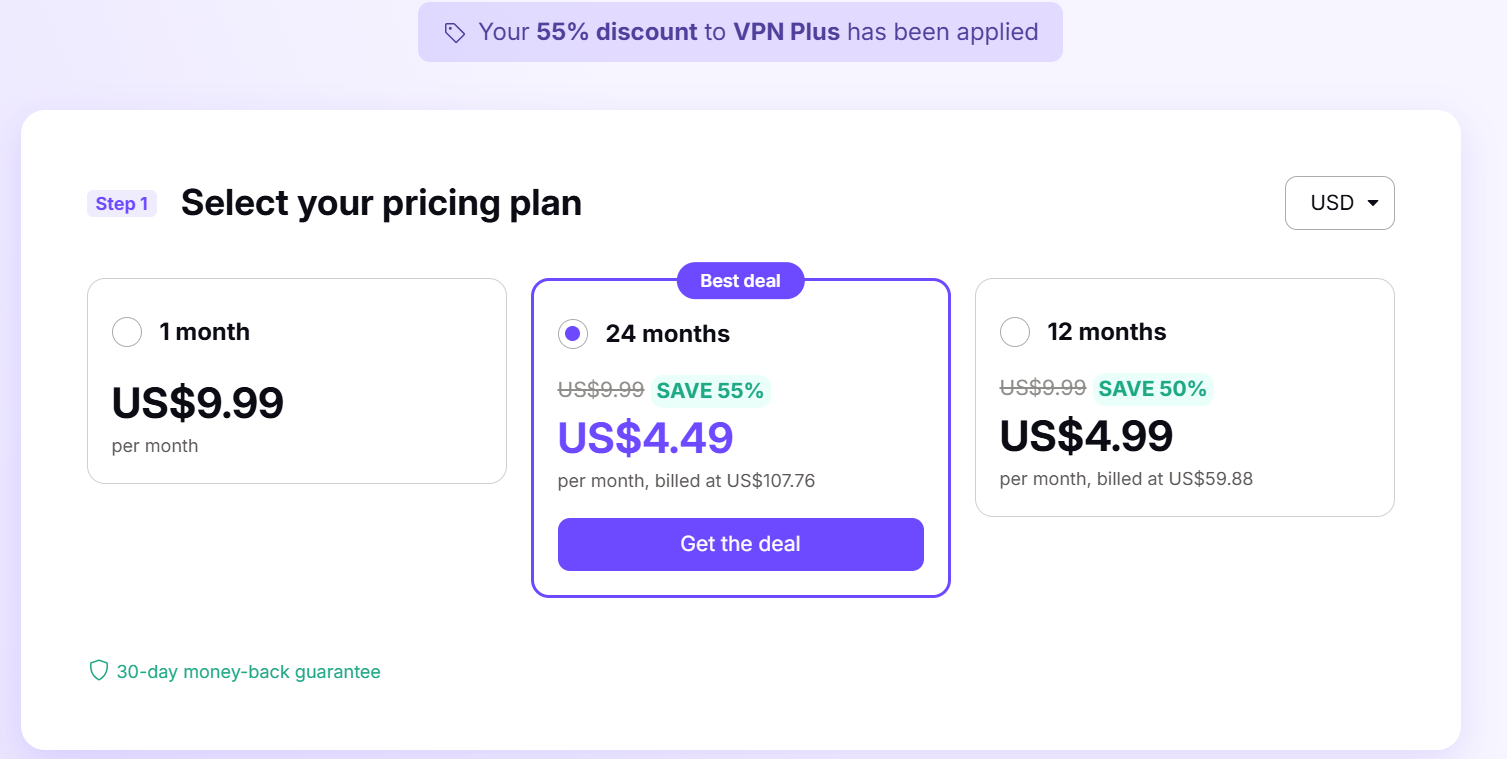Select the 12 months plan radio button
Screen dimensions: 1507x759
tap(1015, 331)
